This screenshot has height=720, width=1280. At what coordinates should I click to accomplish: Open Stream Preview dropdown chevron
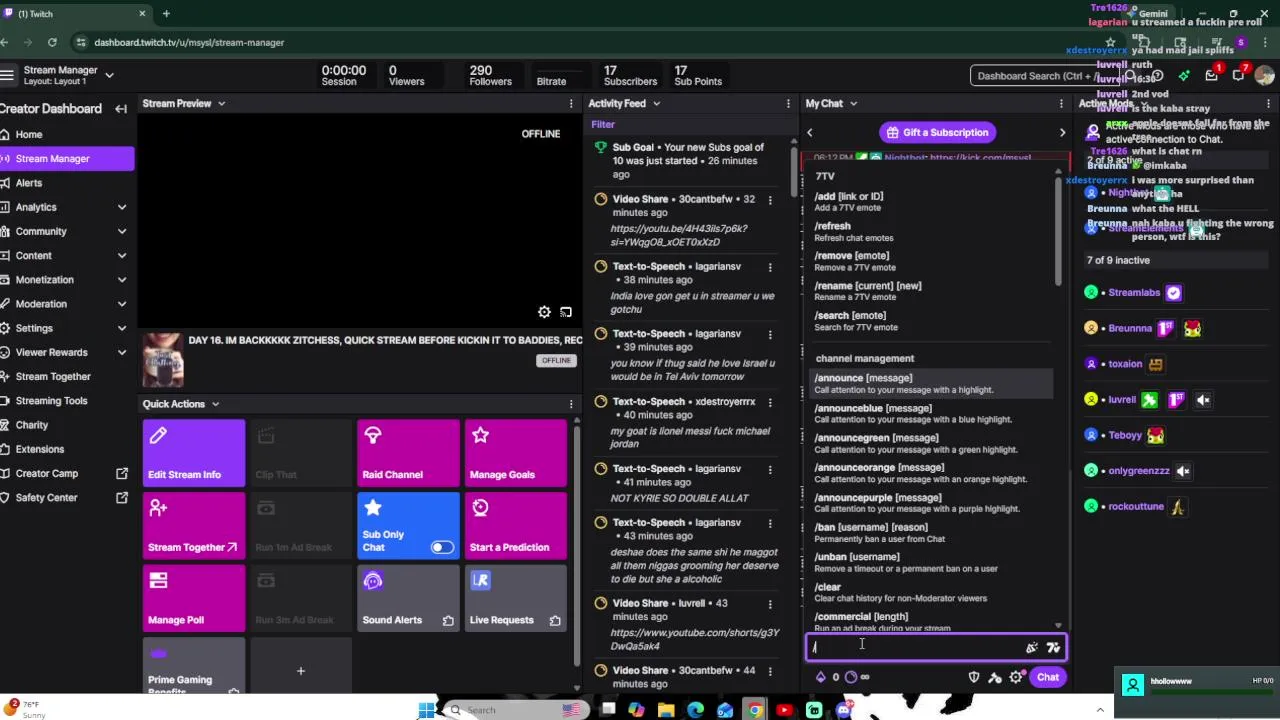click(221, 104)
